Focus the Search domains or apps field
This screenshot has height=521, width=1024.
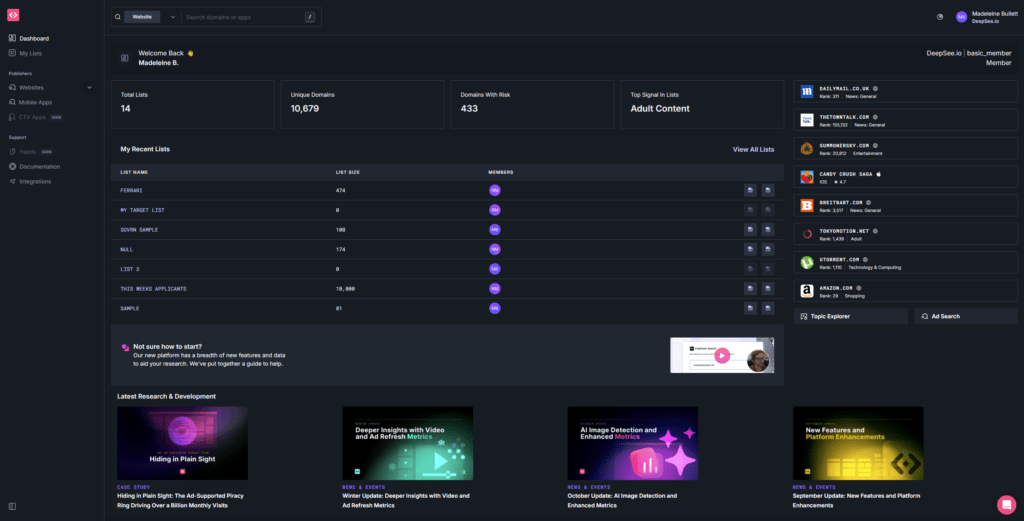(x=244, y=17)
